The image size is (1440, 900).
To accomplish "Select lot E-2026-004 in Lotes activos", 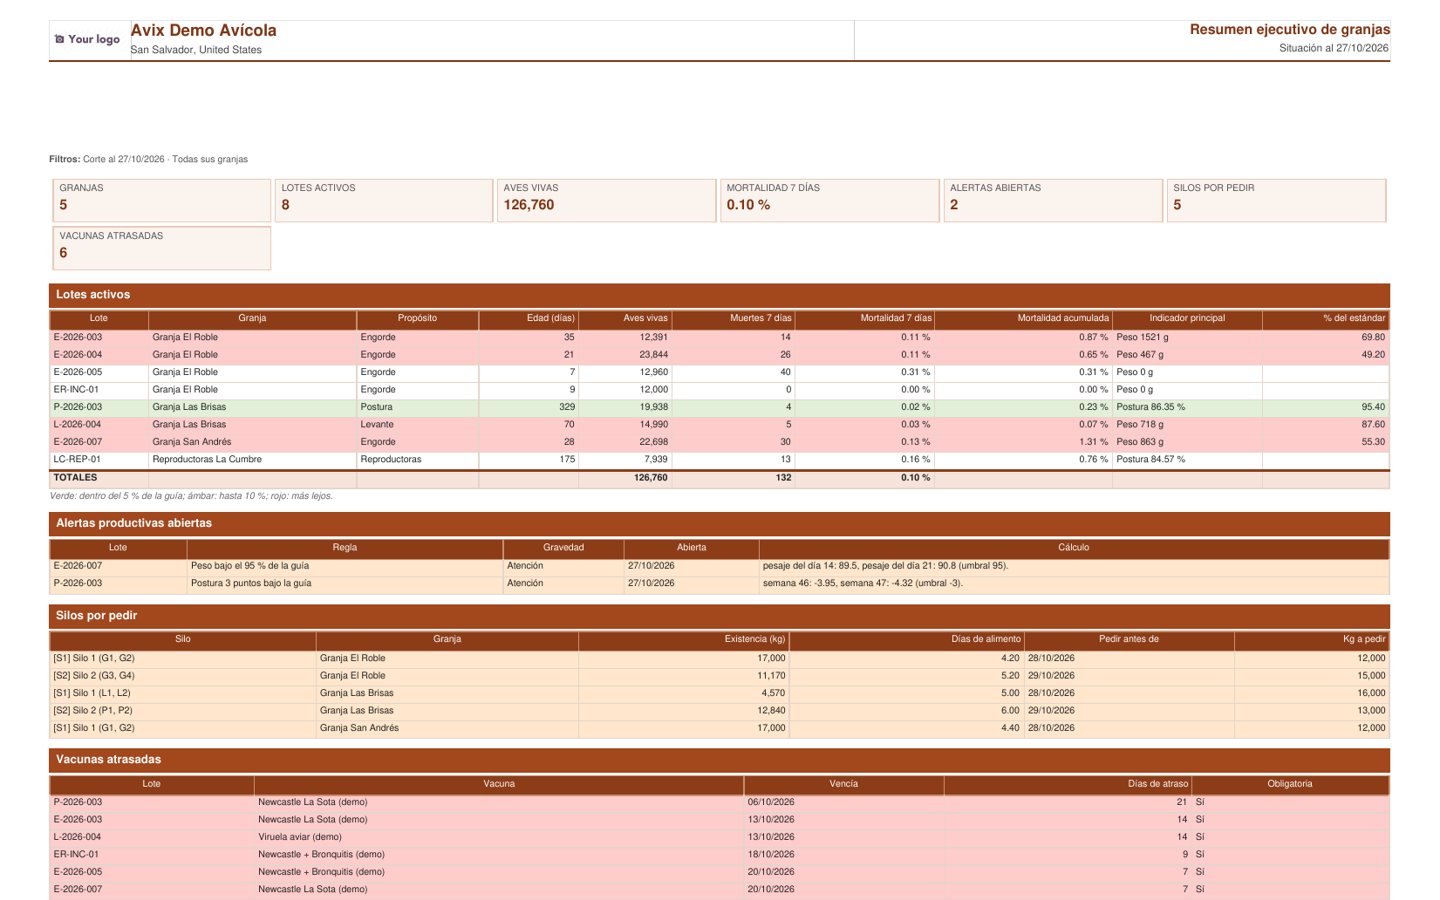I will [719, 355].
